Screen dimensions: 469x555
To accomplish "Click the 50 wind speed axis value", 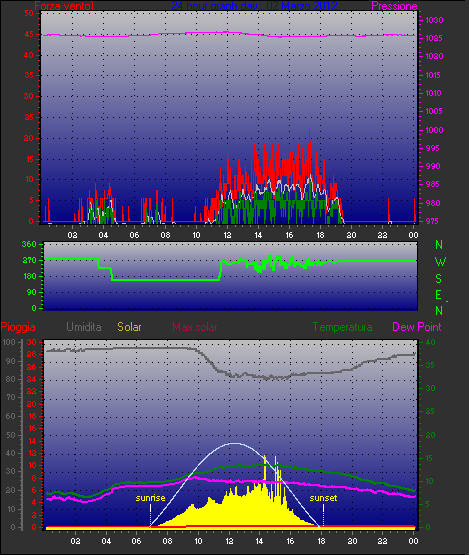I will [29, 13].
